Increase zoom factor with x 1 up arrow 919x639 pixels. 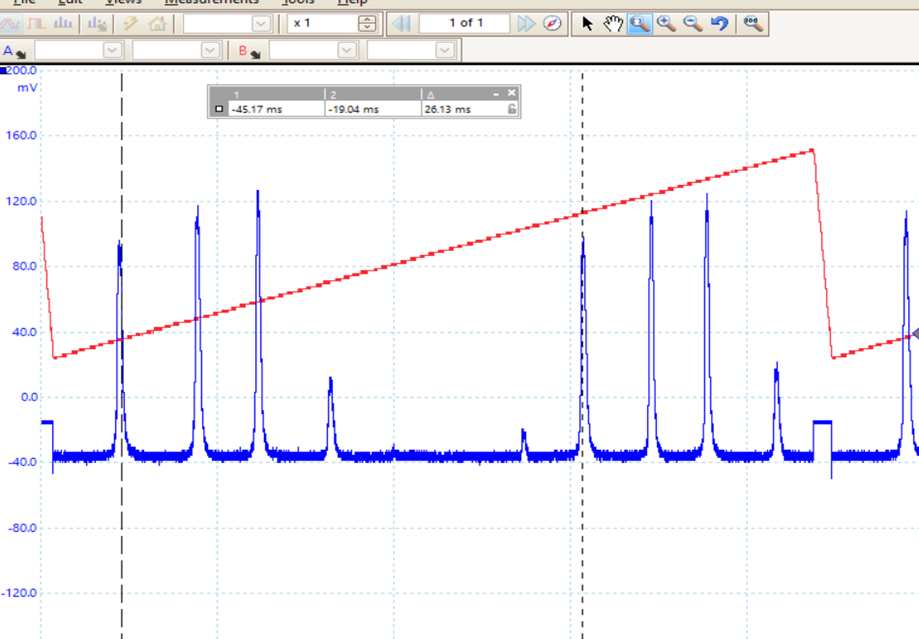coord(367,19)
